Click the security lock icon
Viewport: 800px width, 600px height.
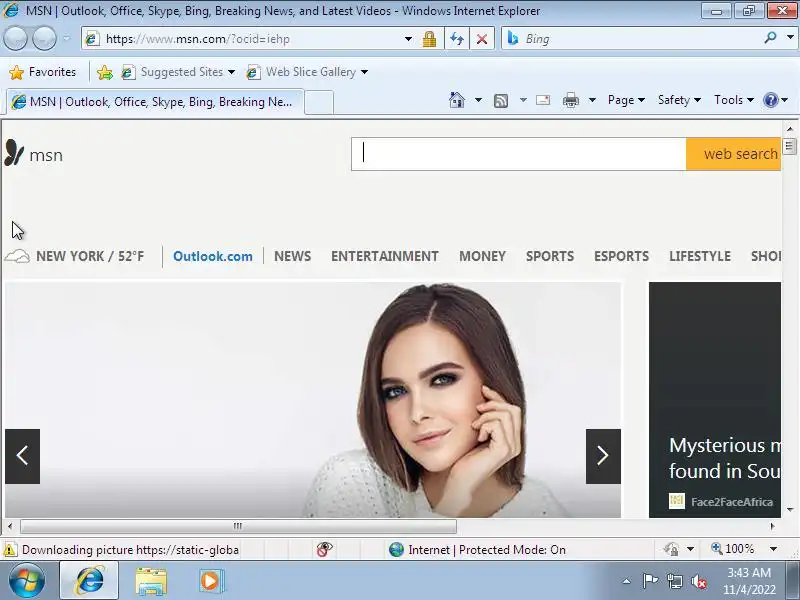pos(429,39)
